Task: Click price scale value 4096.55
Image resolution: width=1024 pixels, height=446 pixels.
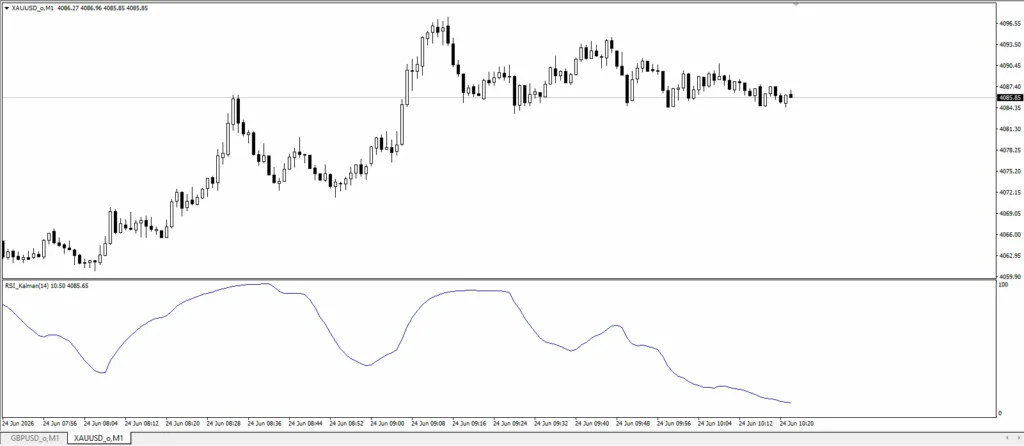Action: click(x=1010, y=24)
